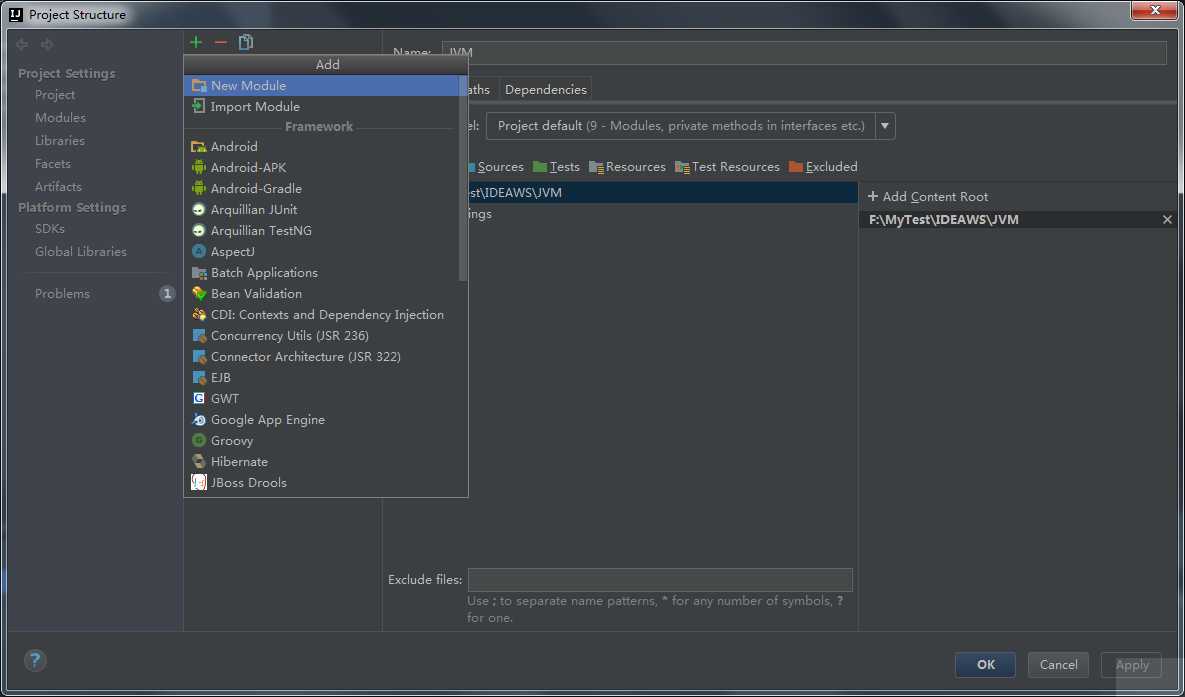Switch to the Dependencies tab
1185x697 pixels.
point(546,89)
